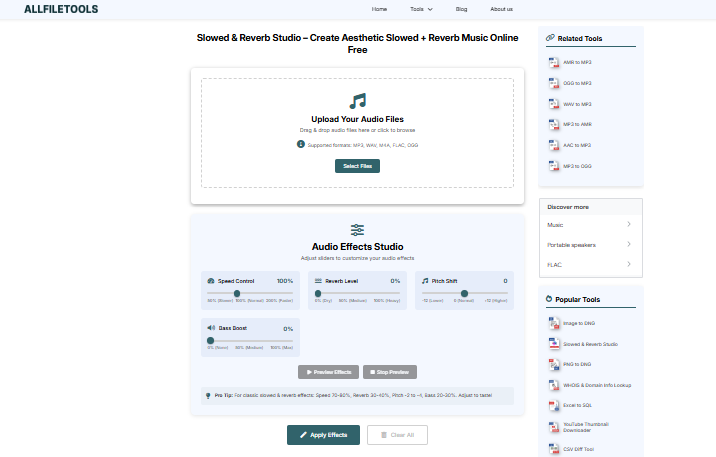The height and width of the screenshot is (457, 716).
Task: Click the AMR to MP3 file icon
Action: [x=553, y=62]
